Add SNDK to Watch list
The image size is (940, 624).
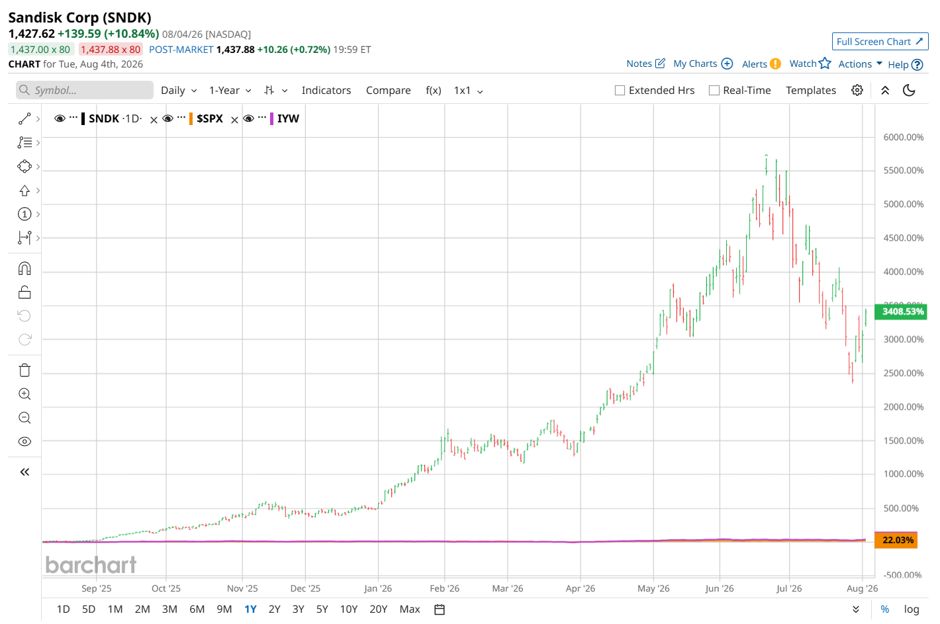coord(810,64)
